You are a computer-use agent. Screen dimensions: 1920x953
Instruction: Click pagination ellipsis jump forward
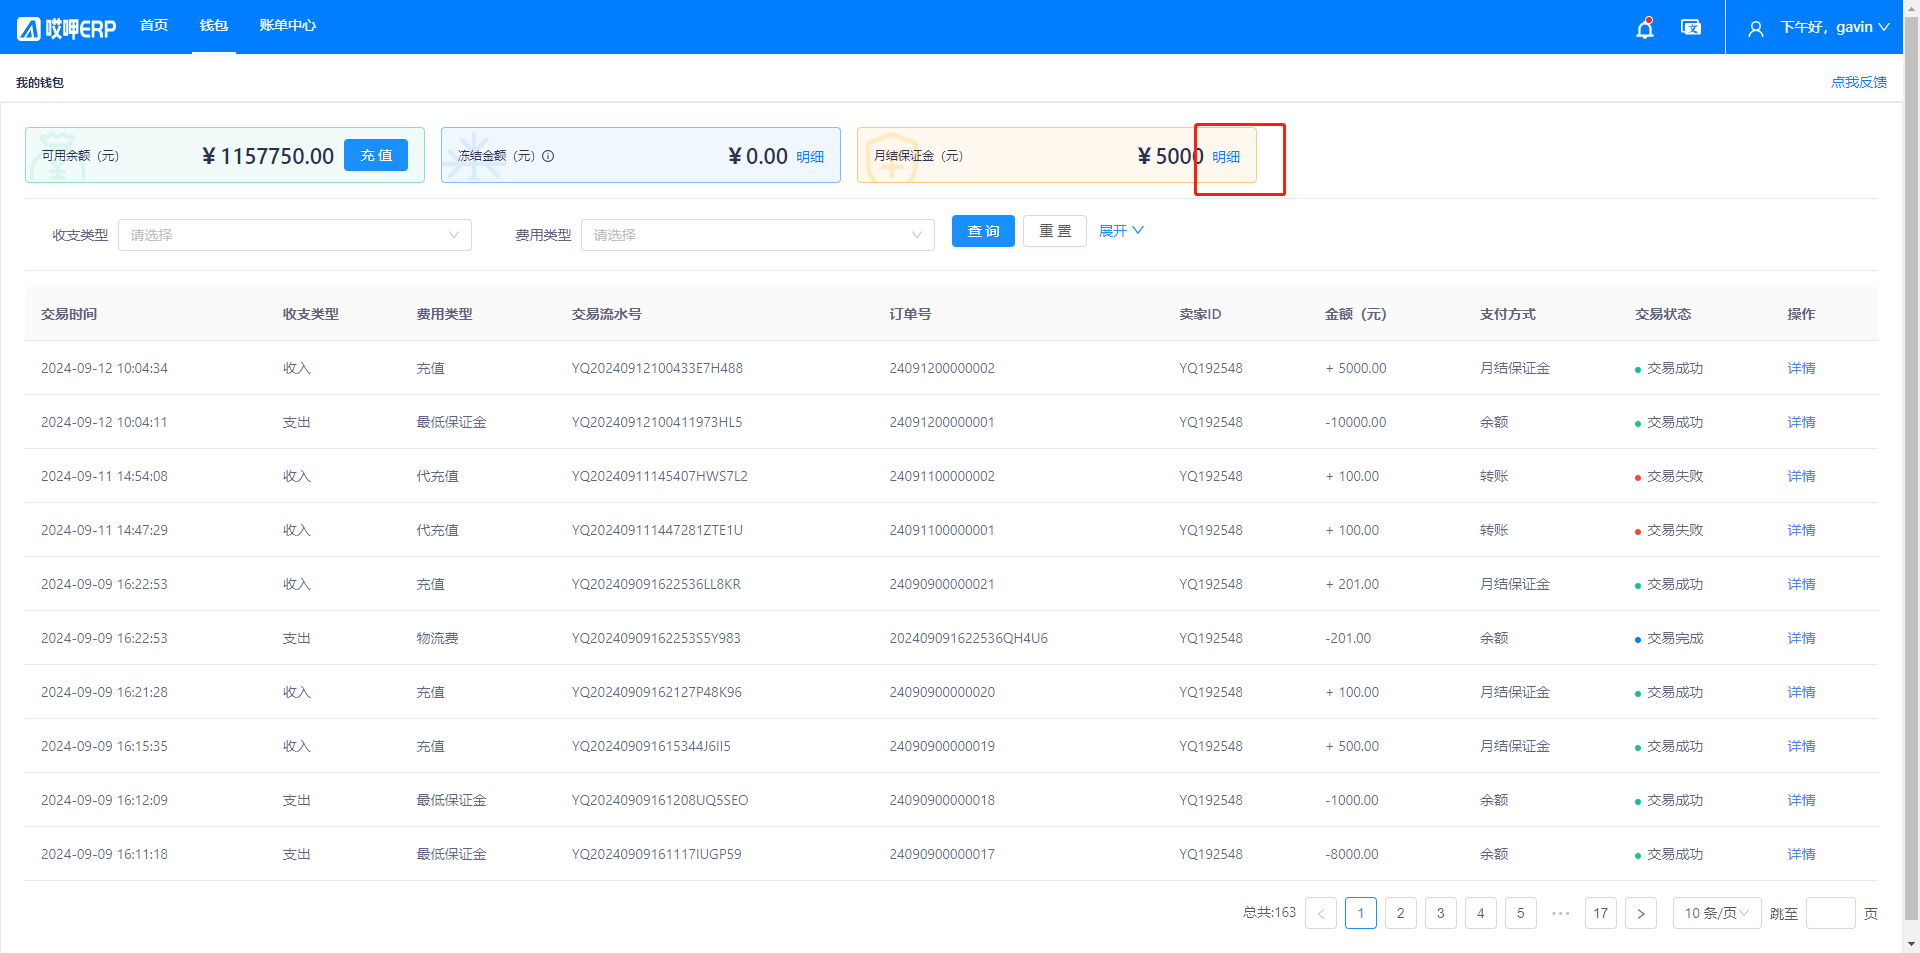click(1561, 913)
